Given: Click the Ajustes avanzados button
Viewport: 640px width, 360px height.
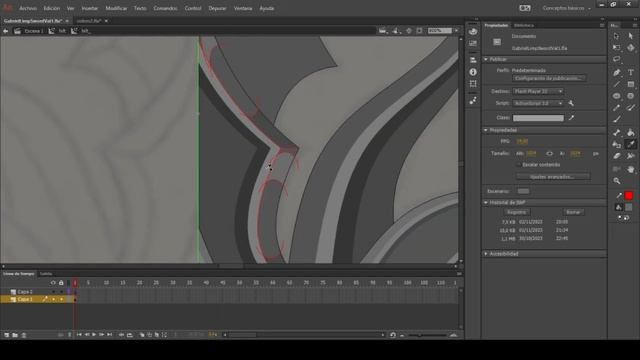Looking at the screenshot, I should 553,177.
